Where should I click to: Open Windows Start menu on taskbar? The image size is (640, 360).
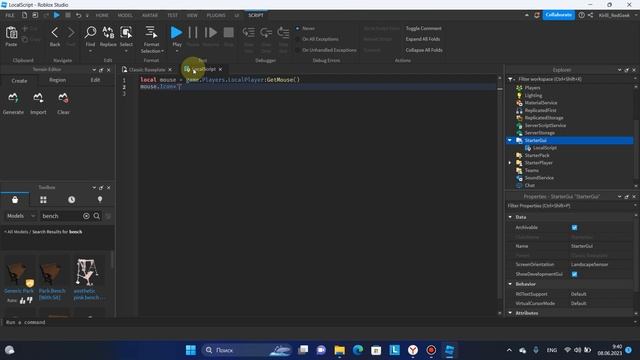pyautogui.click(x=191, y=350)
